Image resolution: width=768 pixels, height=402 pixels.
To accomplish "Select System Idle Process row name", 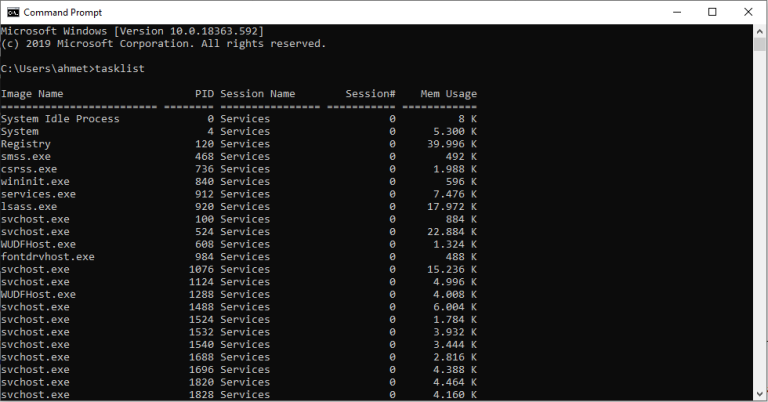I will coord(60,119).
